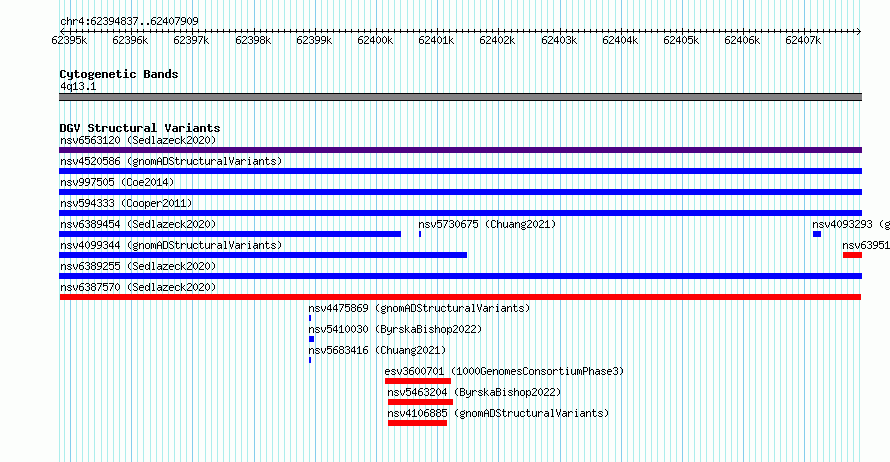Click the tiny blue nsv5683416 marker
The height and width of the screenshot is (462, 890).
310,360
